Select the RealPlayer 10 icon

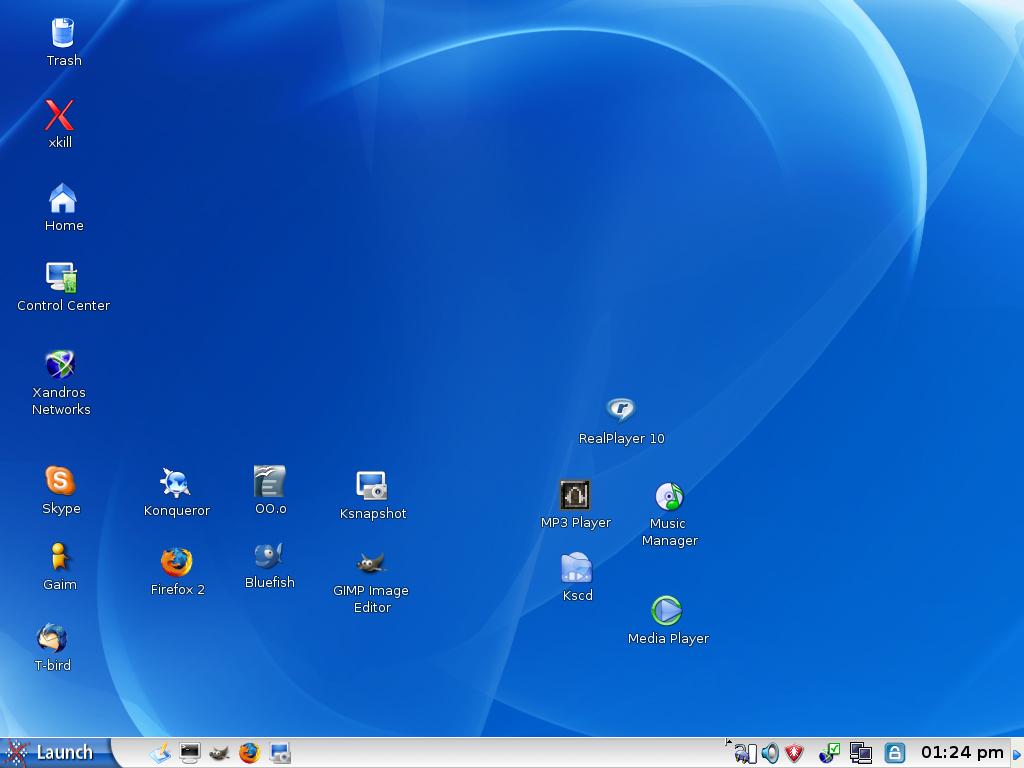(x=620, y=409)
